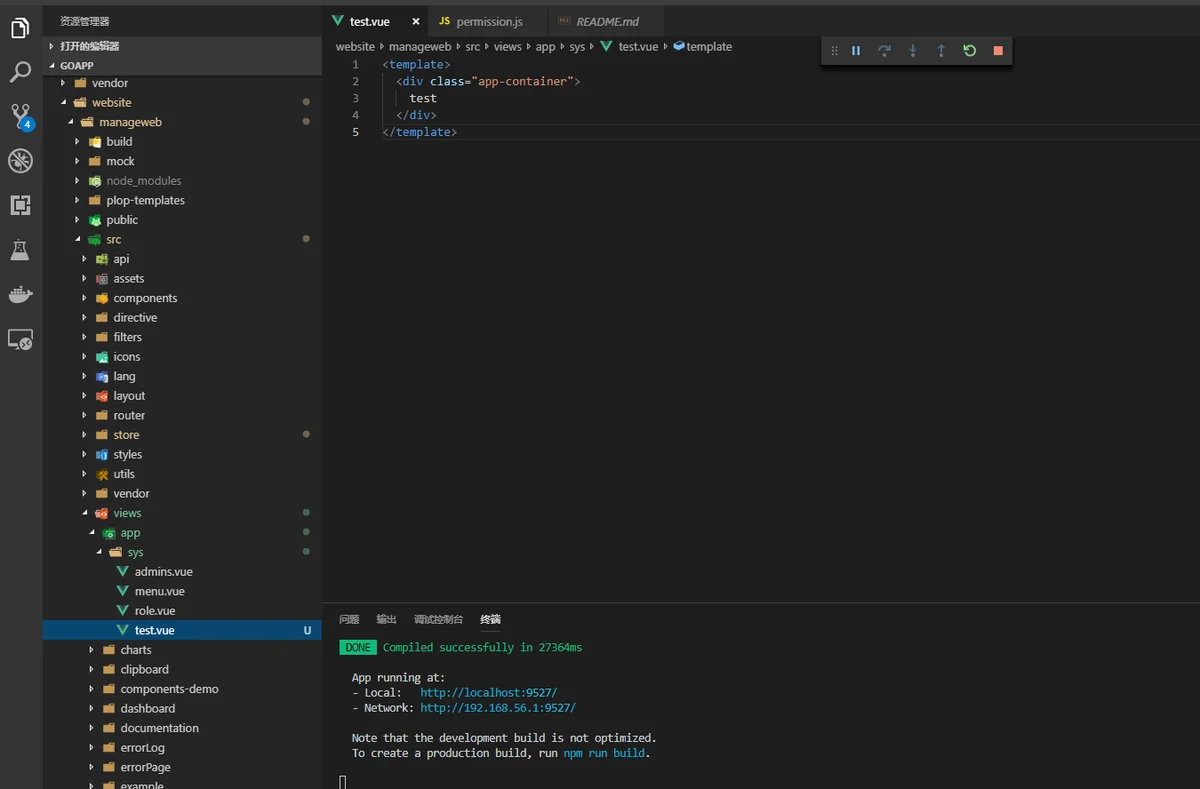Expand the node_modules folder
1200x789 pixels.
point(144,181)
